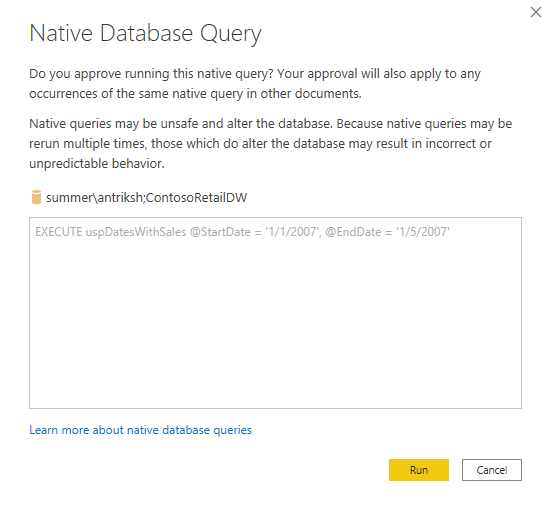Screen dimensions: 552x511
Task: Cancel the native database query
Action: [492, 470]
